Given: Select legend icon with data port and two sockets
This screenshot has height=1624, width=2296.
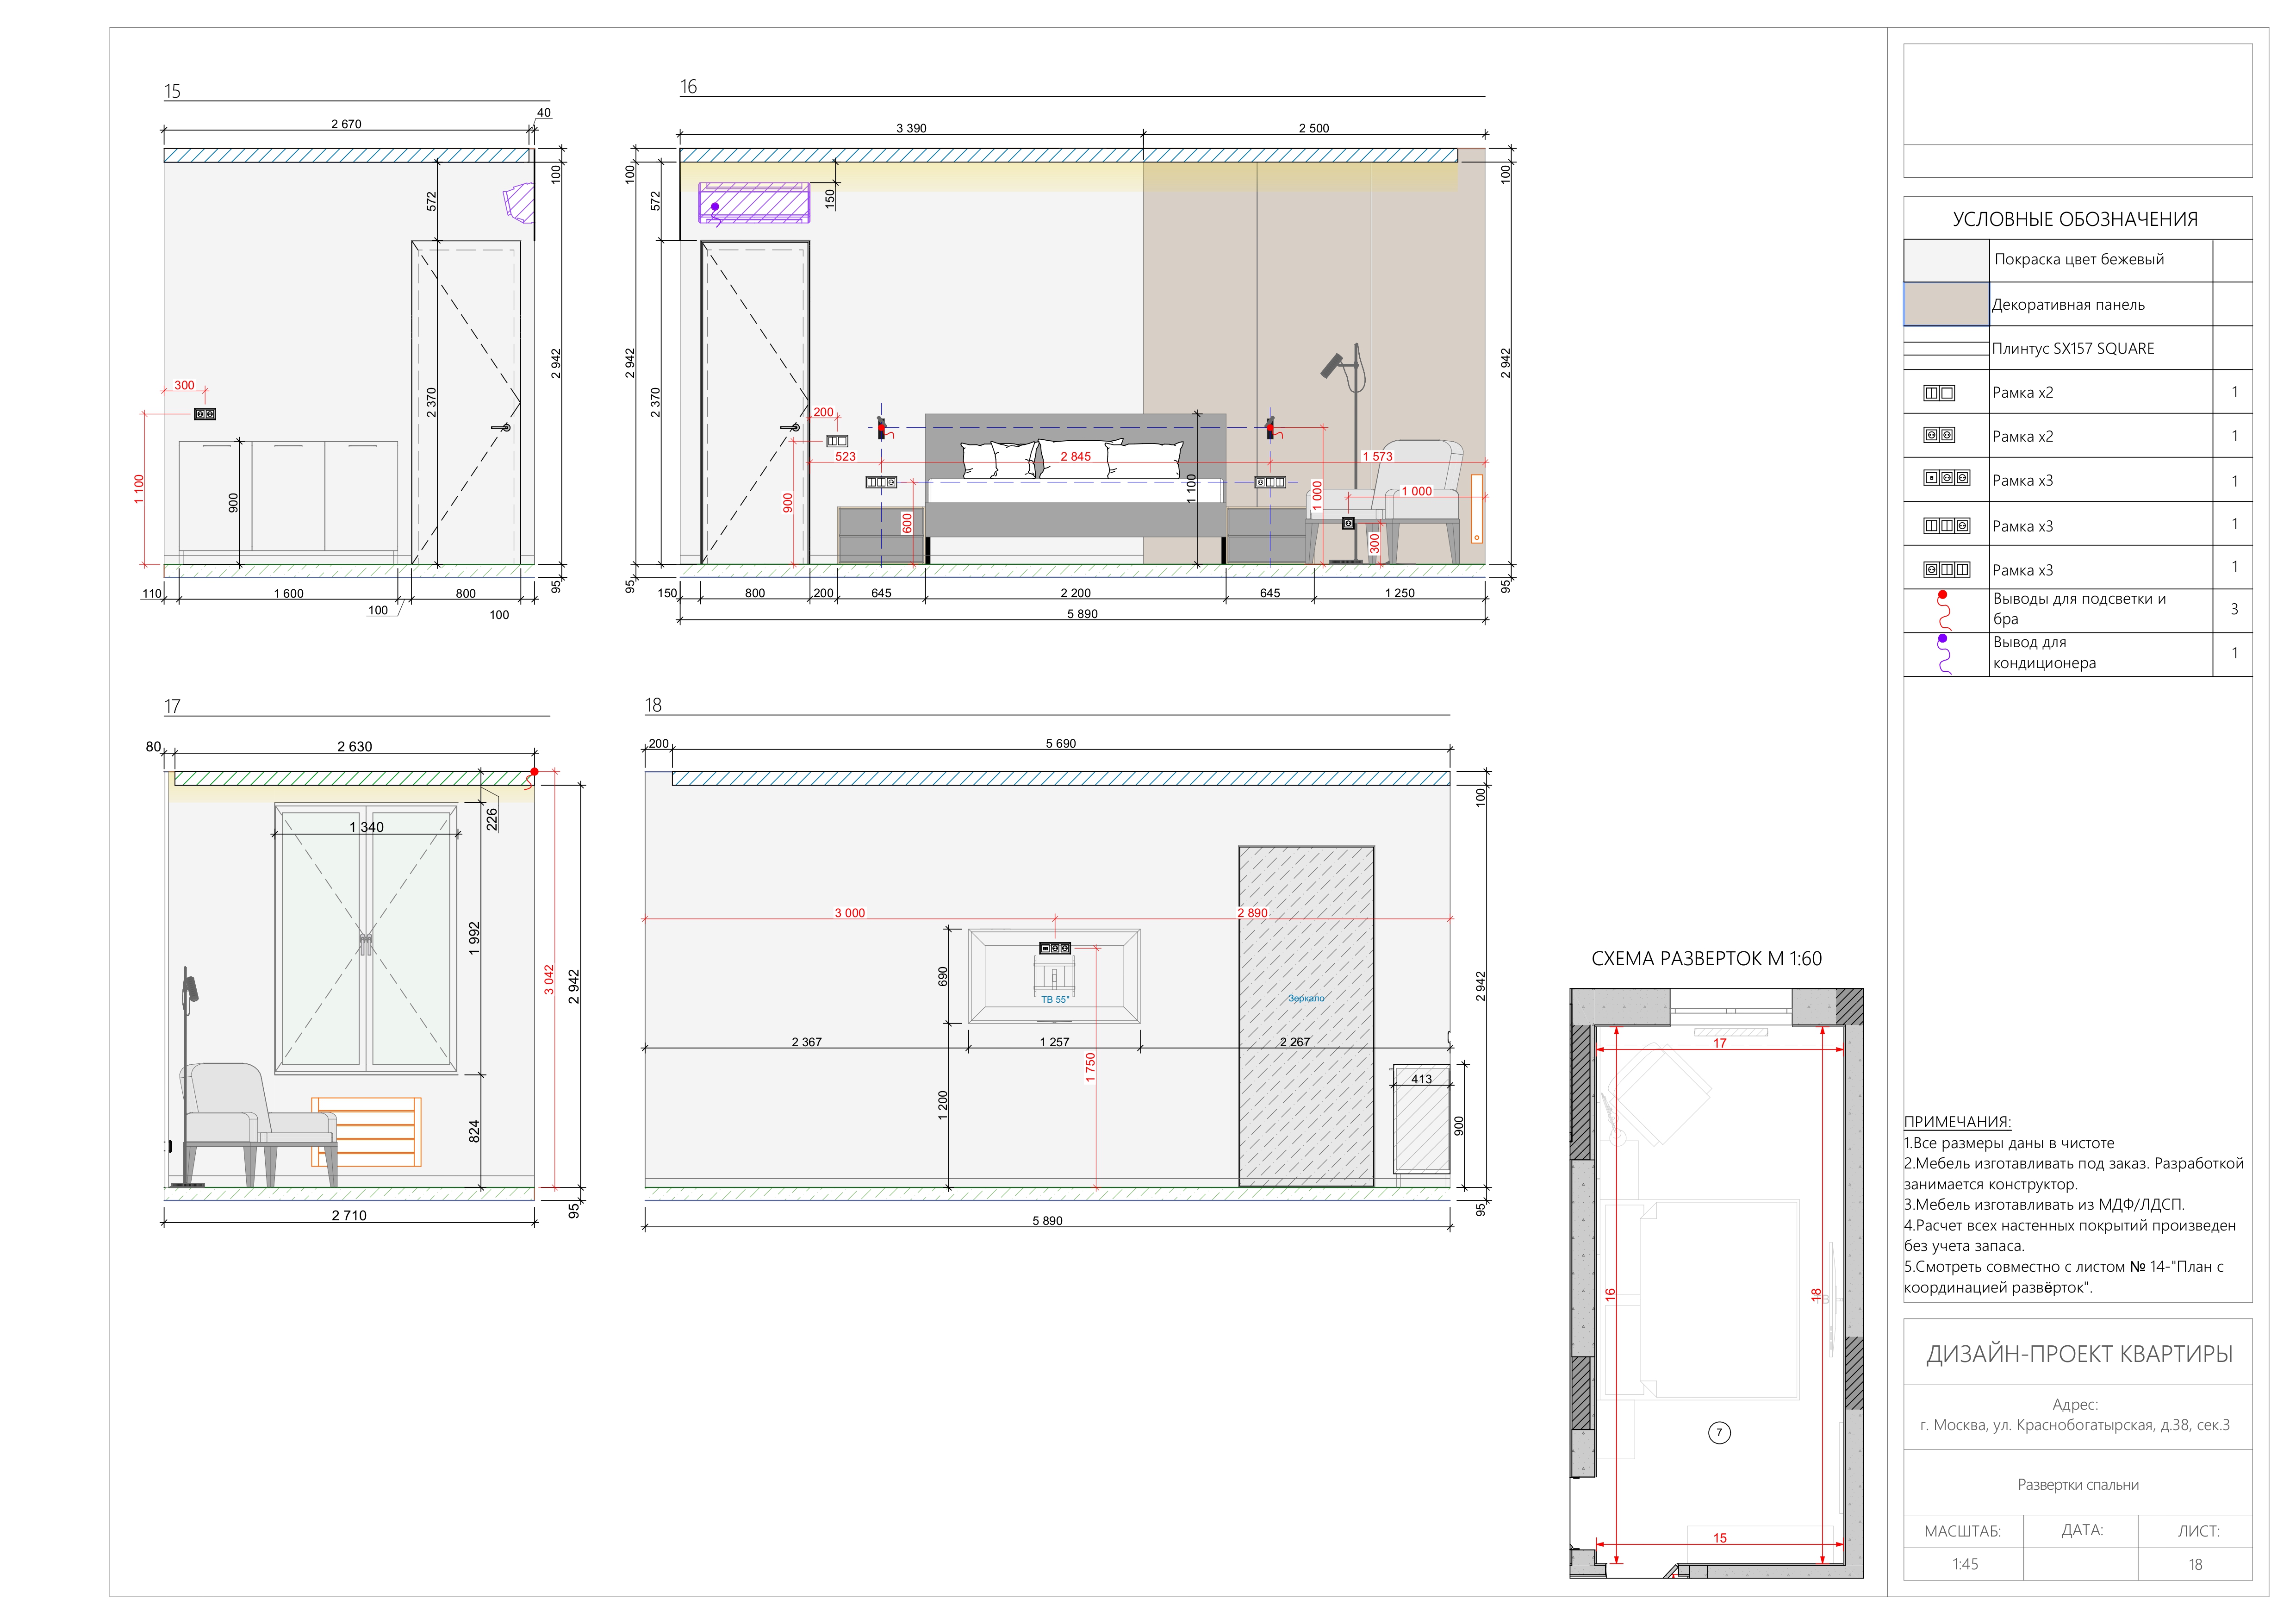Looking at the screenshot, I should 1946,478.
